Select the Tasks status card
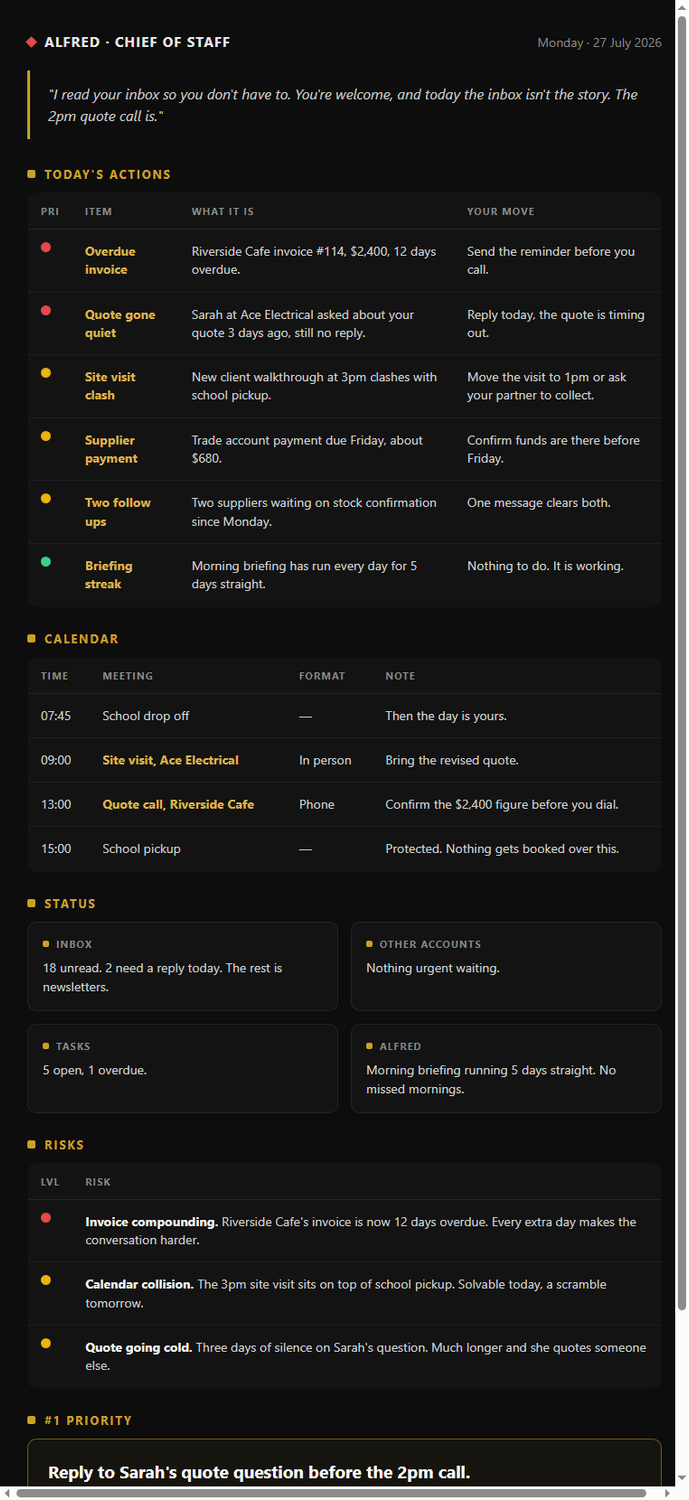This screenshot has width=689, height=1500. pyautogui.click(x=182, y=1068)
